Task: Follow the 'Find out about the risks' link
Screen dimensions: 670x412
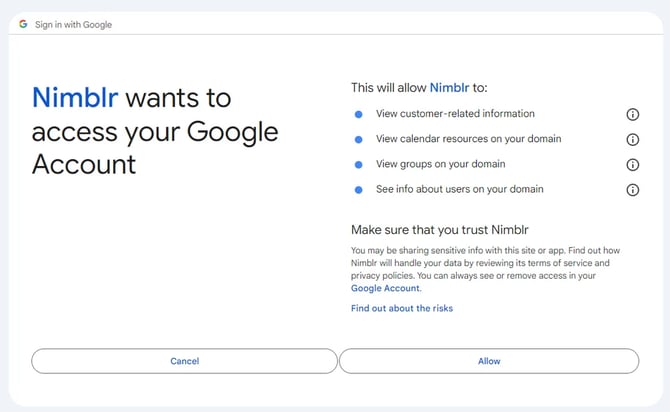Action: (x=402, y=308)
